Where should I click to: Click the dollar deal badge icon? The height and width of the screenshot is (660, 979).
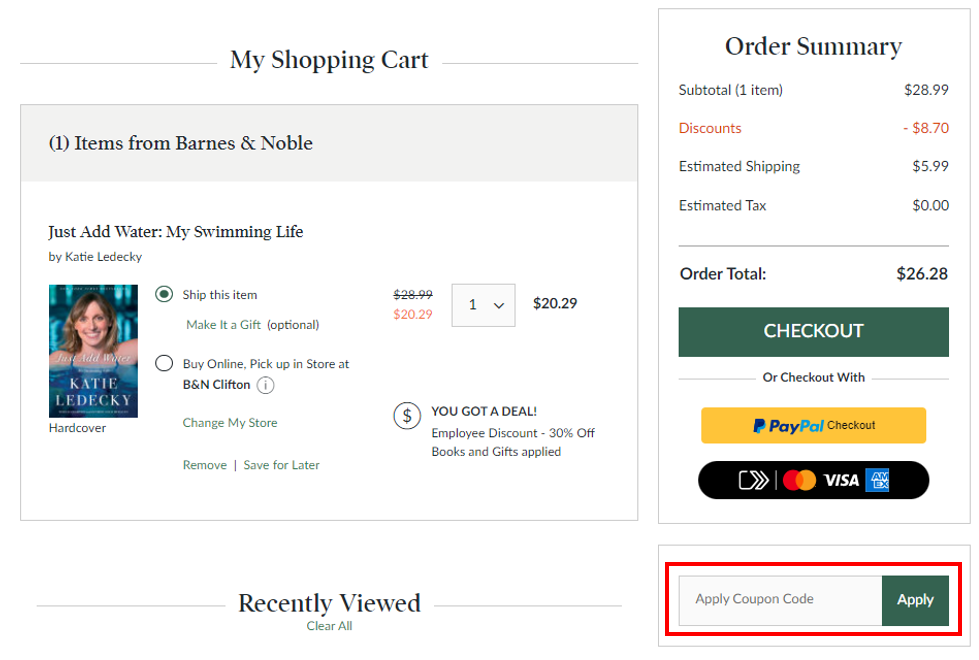[x=407, y=415]
